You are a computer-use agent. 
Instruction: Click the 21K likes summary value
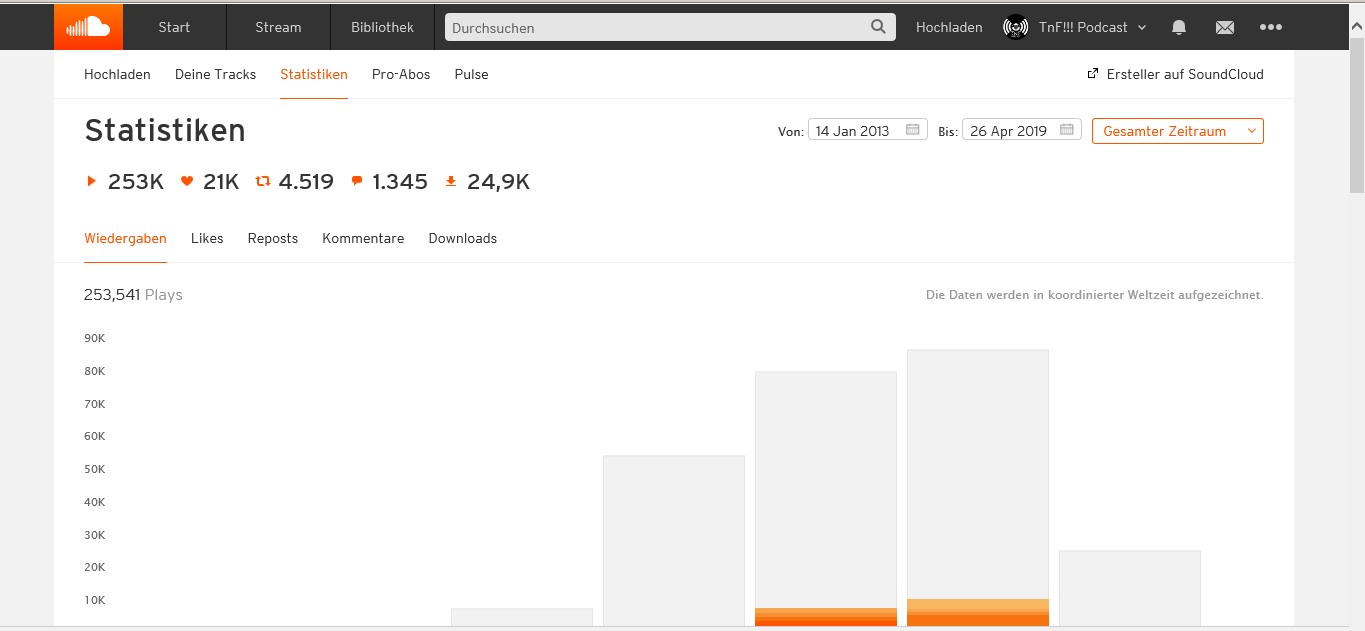coord(221,182)
